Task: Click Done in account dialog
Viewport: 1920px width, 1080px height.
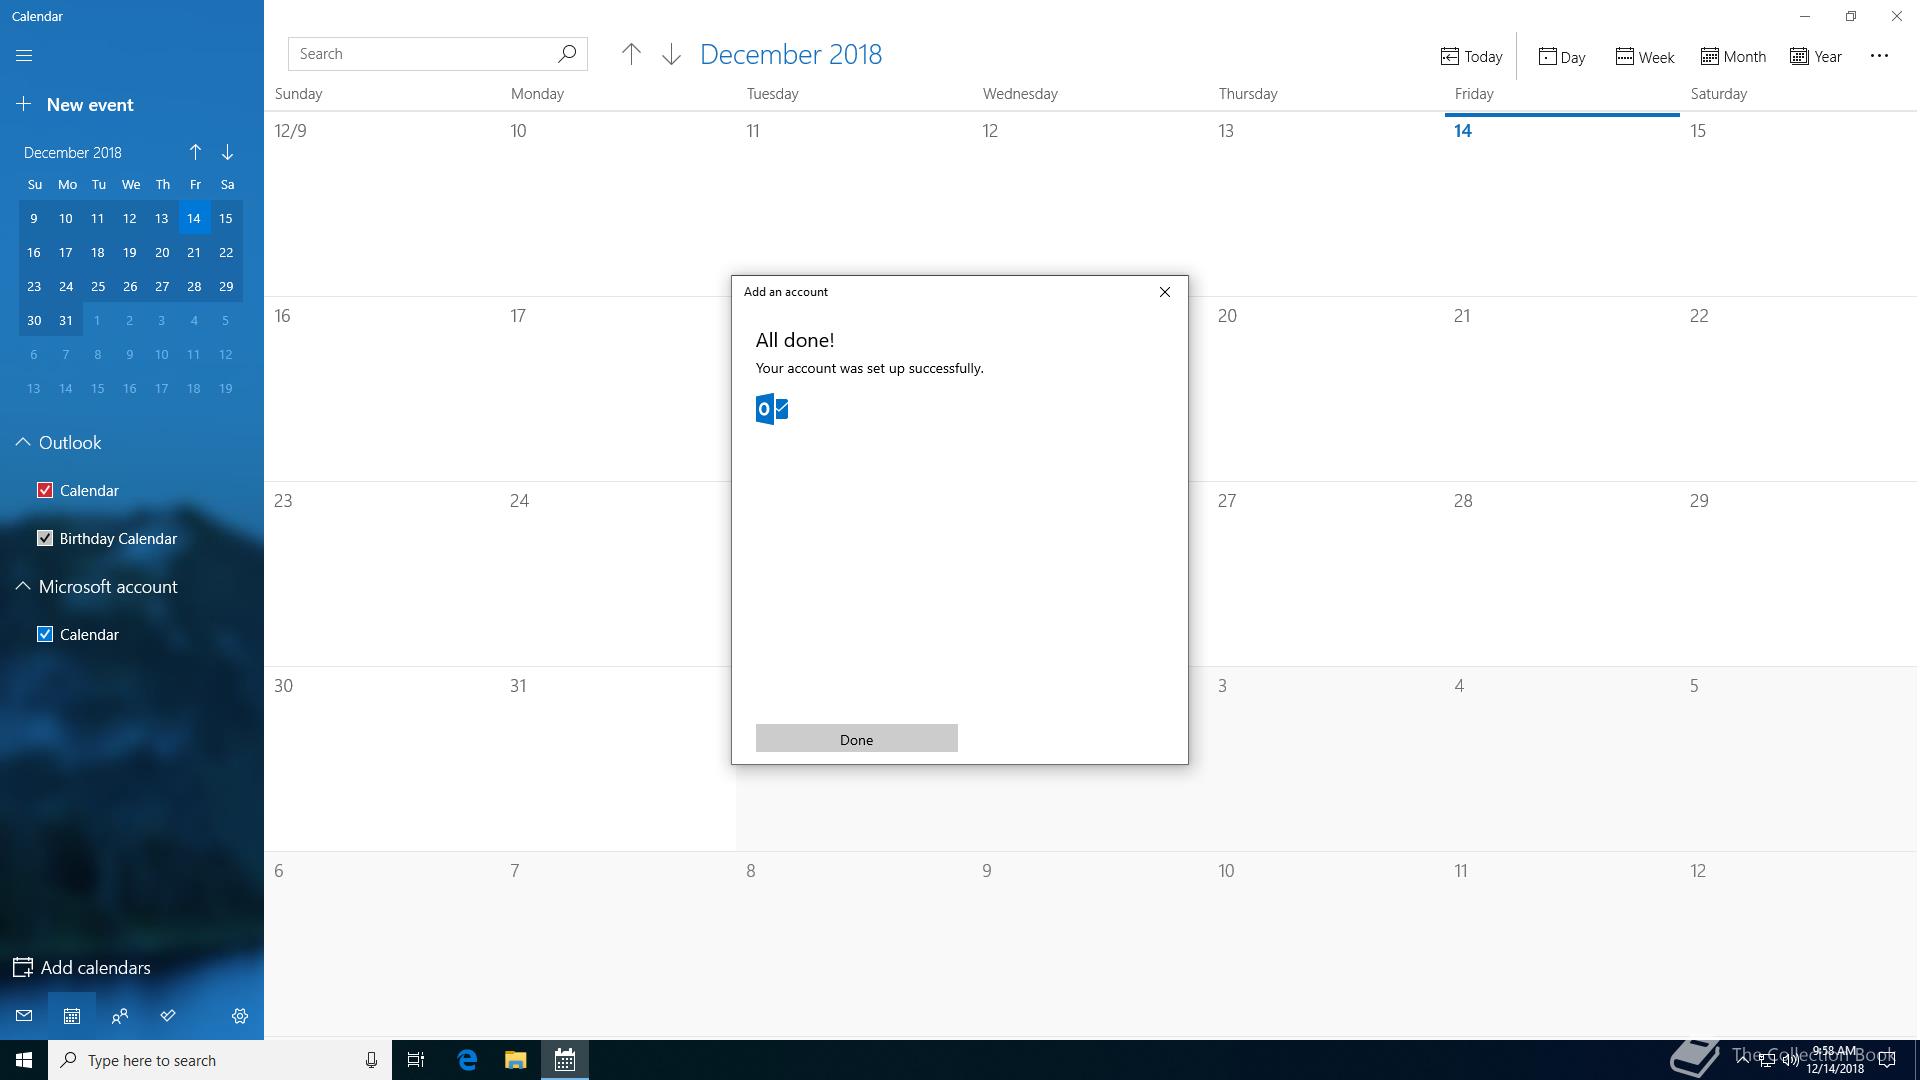Action: (x=856, y=739)
